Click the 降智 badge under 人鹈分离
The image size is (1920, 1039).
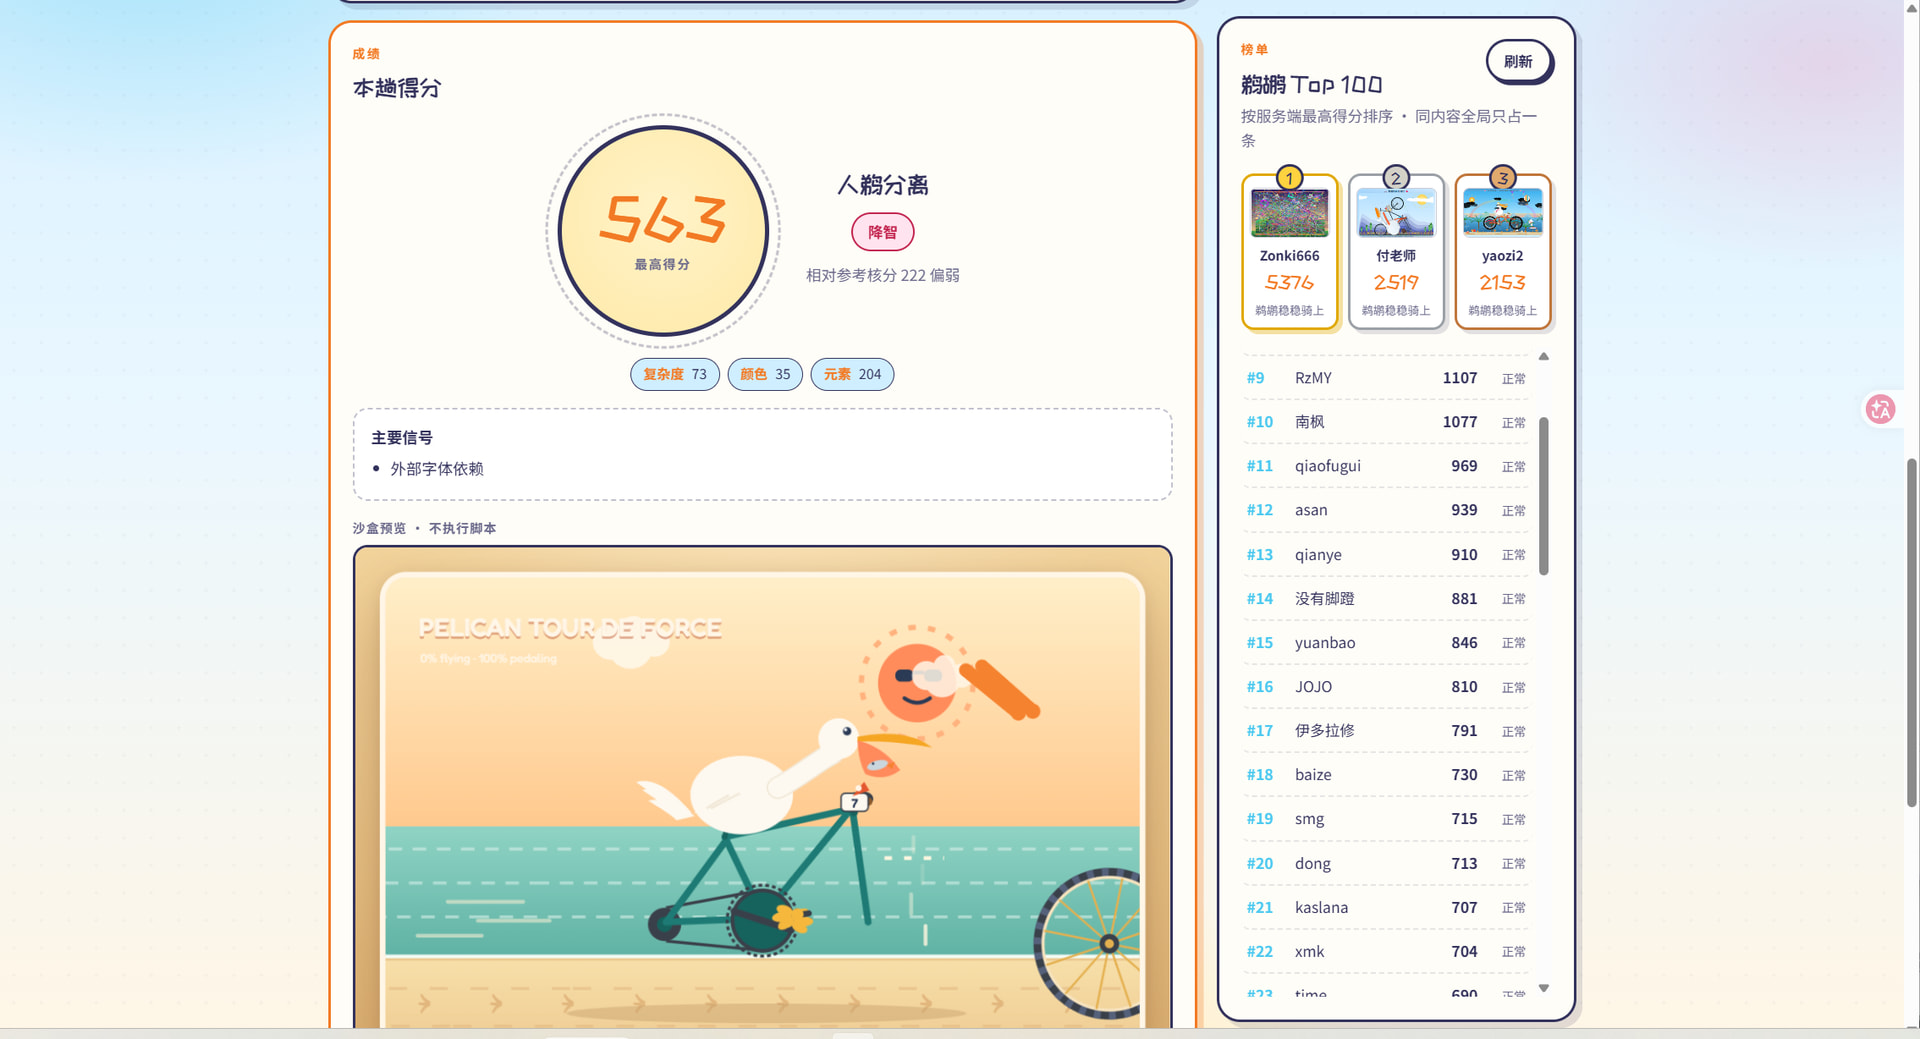click(x=882, y=232)
